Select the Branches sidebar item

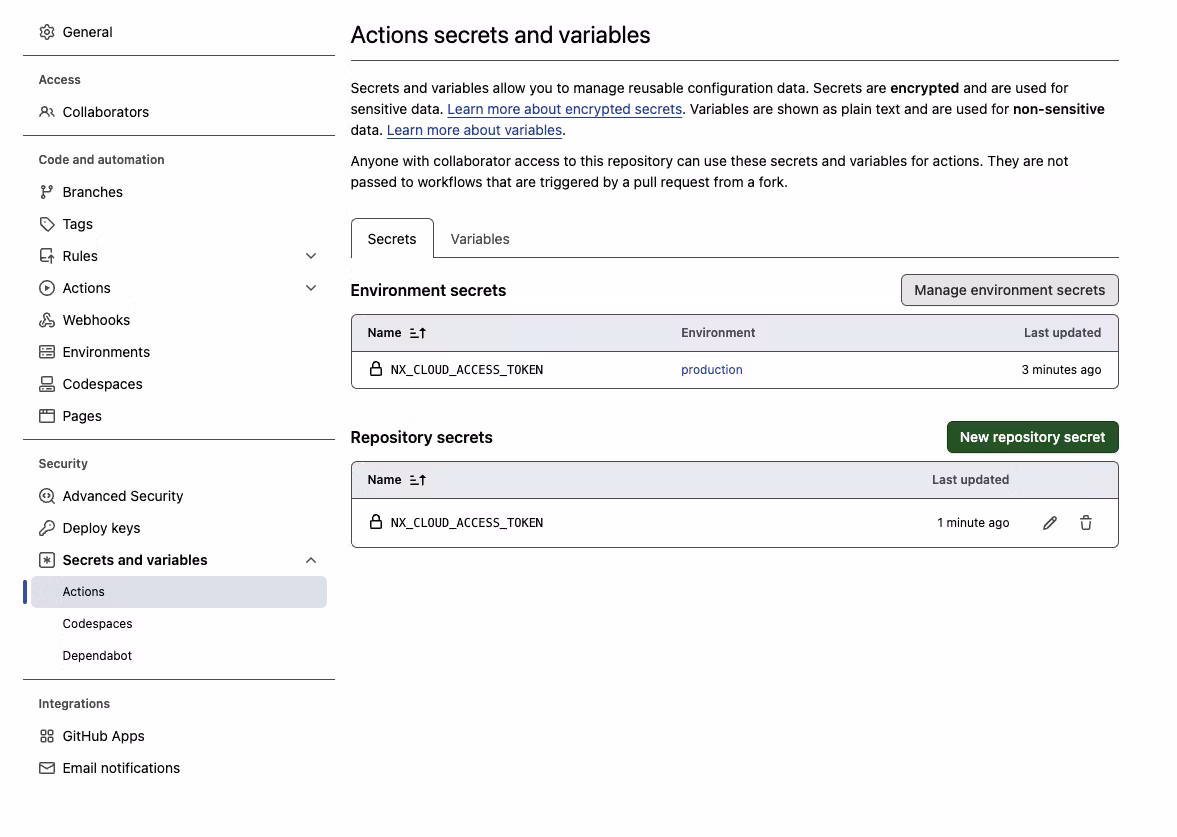[93, 191]
